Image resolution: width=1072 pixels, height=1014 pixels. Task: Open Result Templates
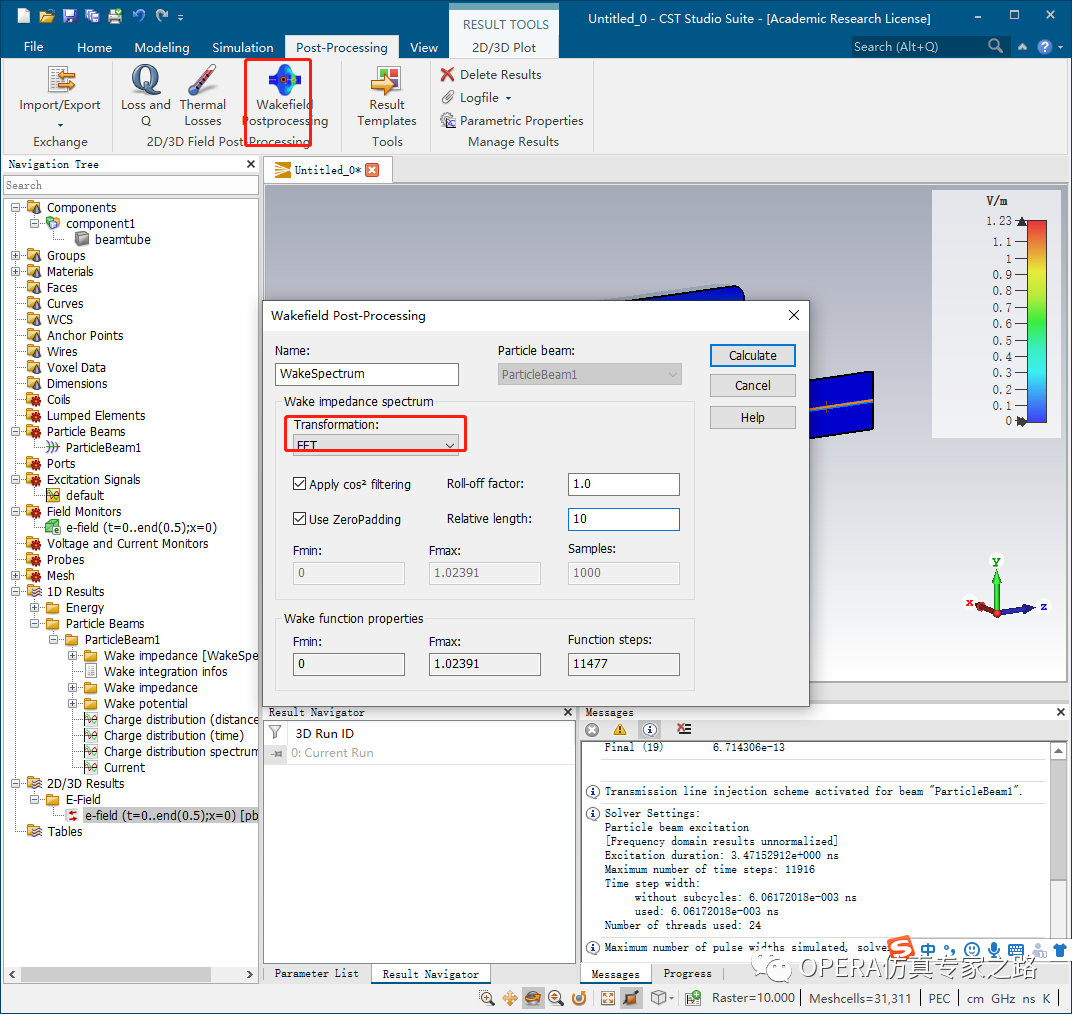(x=387, y=96)
